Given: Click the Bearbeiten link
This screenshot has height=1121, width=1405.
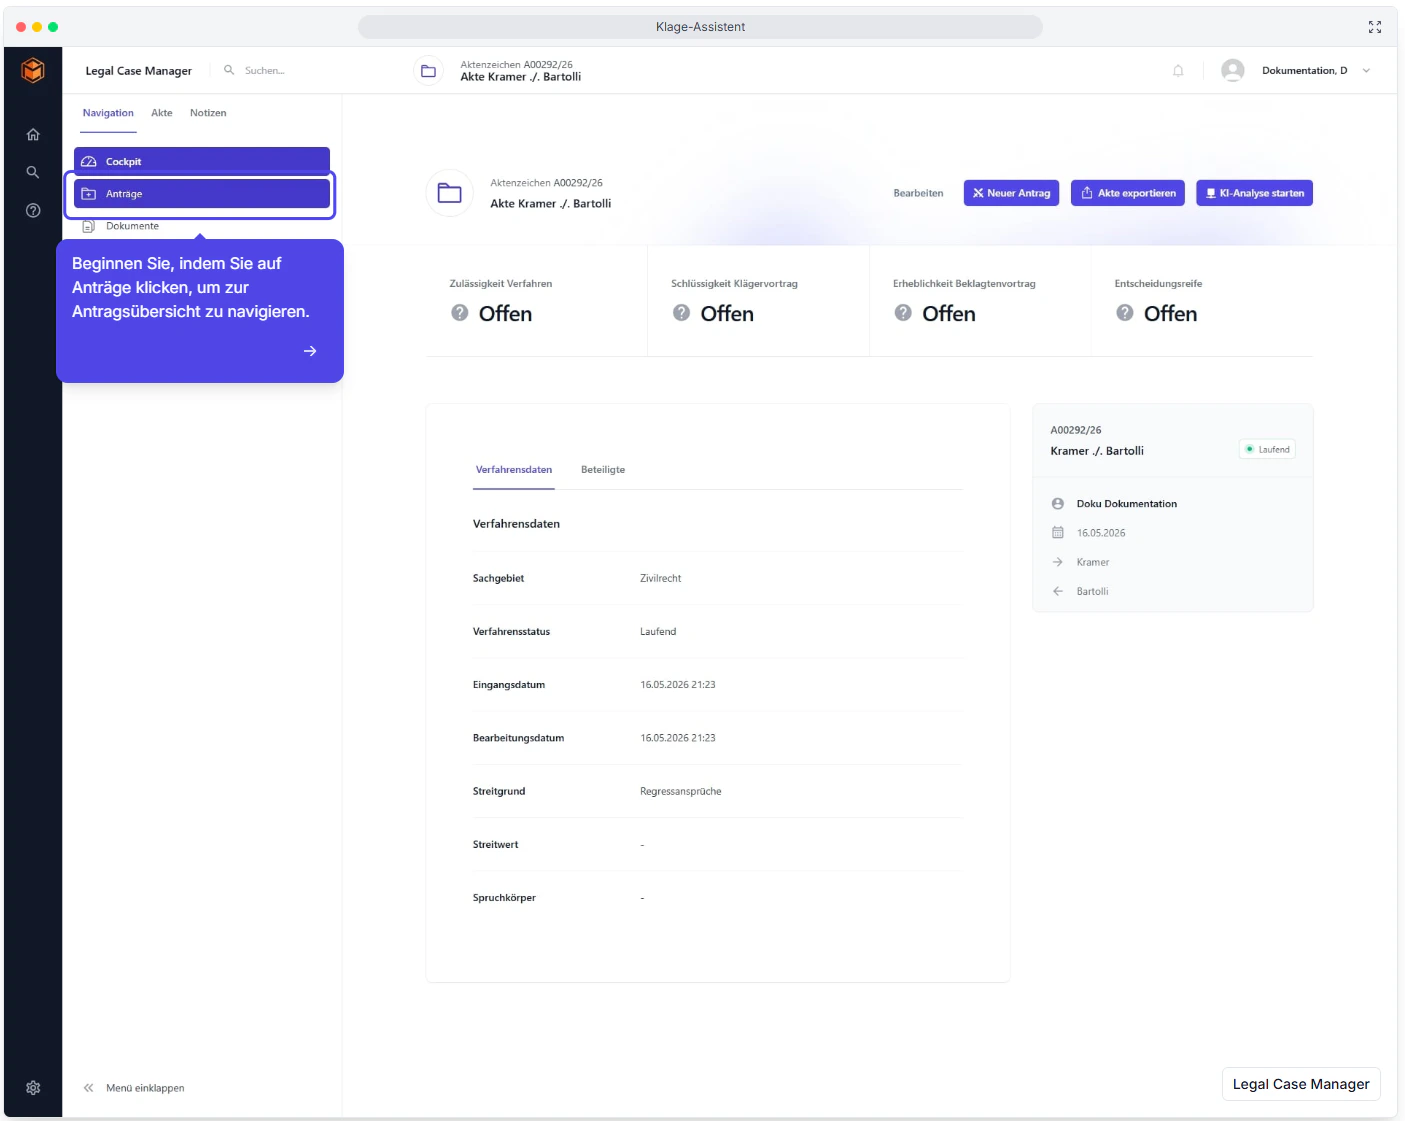Looking at the screenshot, I should 918,193.
